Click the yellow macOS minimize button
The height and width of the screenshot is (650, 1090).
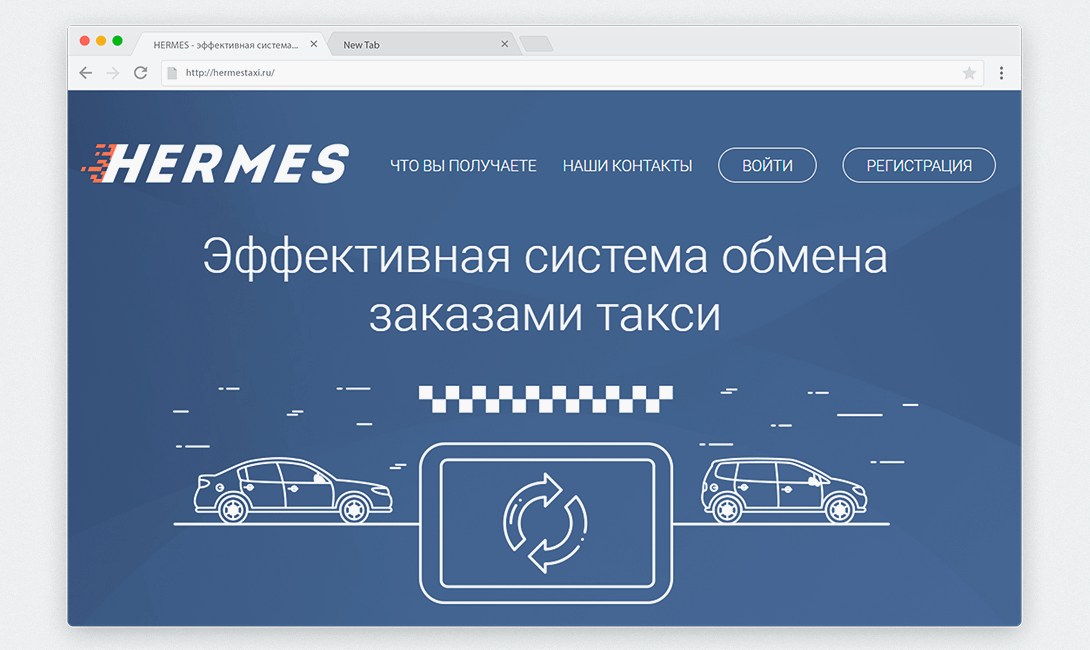[x=101, y=41]
